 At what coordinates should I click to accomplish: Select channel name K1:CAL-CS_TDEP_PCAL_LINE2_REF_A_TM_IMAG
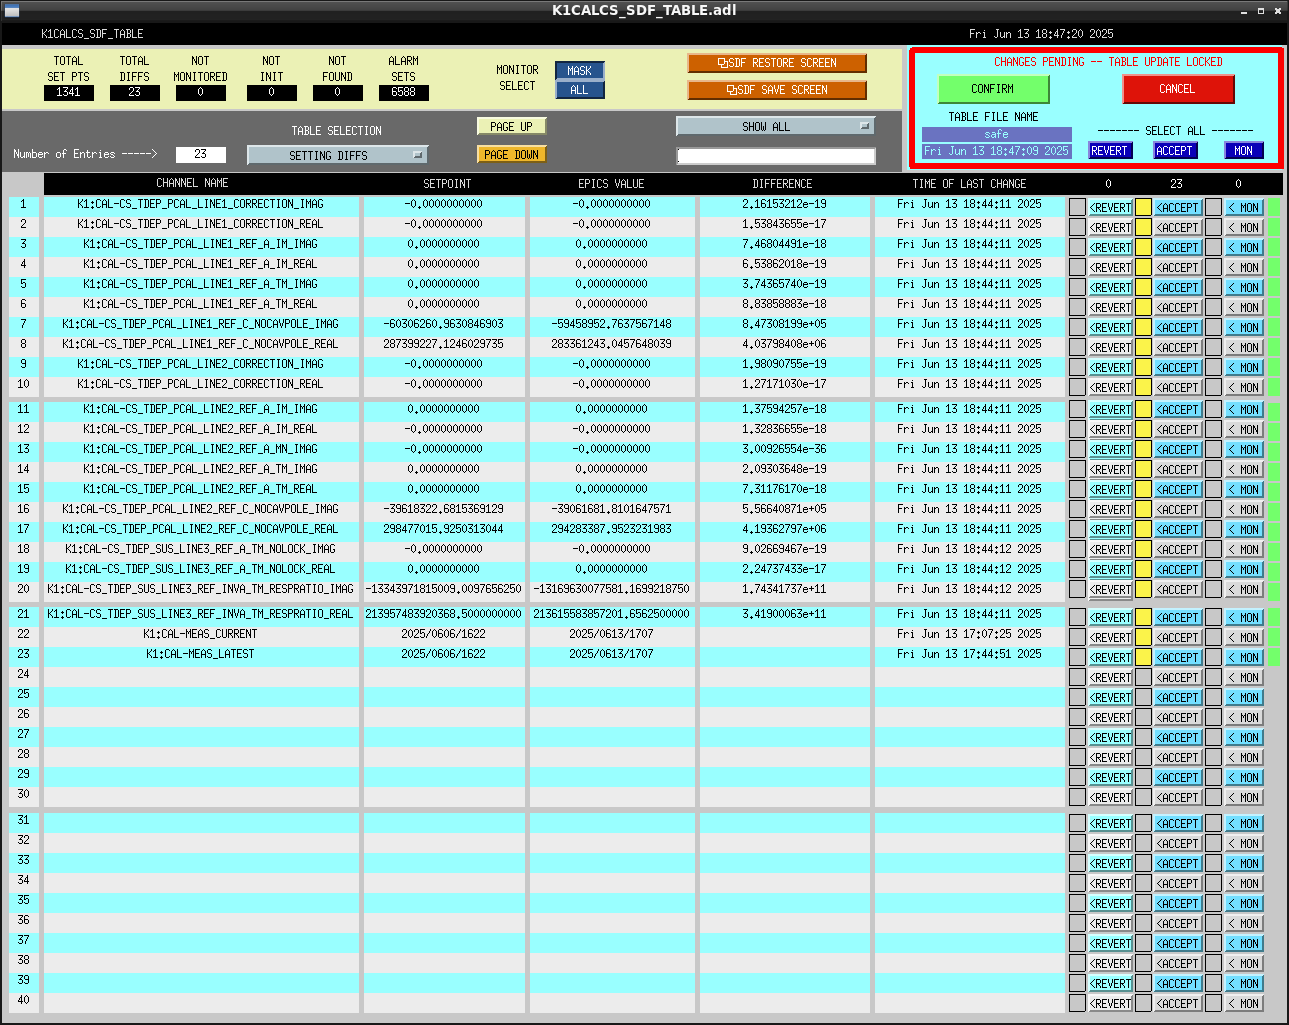coord(200,469)
